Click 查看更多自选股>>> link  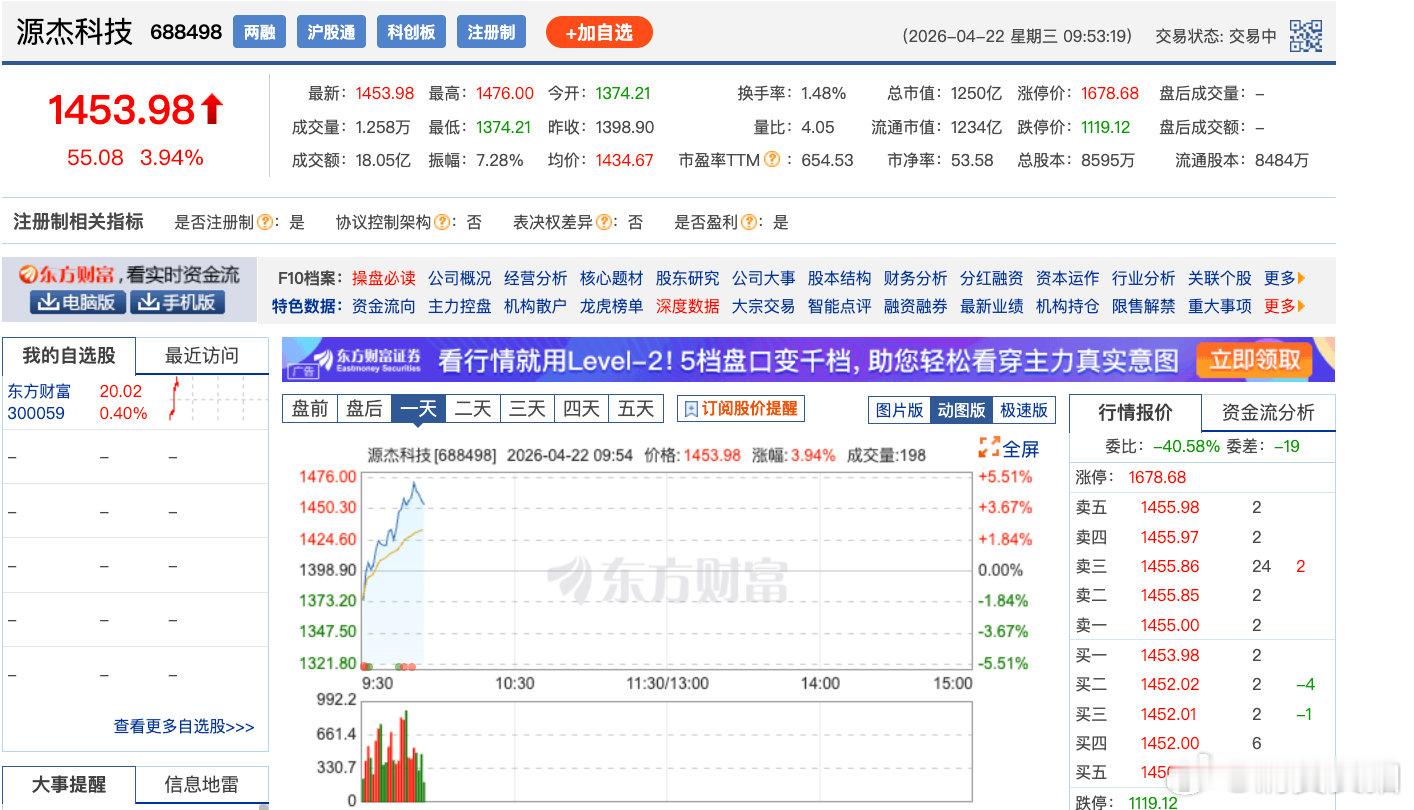[184, 727]
